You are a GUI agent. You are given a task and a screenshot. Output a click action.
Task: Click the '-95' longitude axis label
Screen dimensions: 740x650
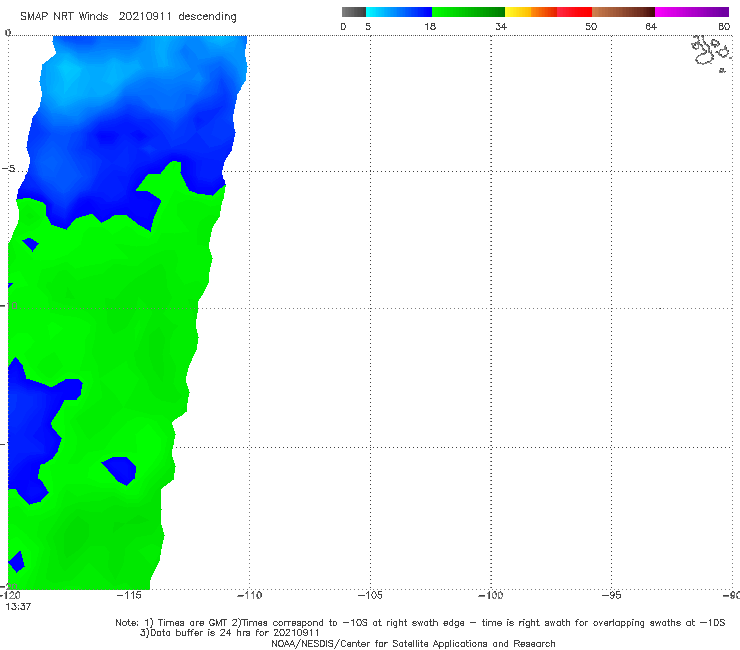point(612,595)
